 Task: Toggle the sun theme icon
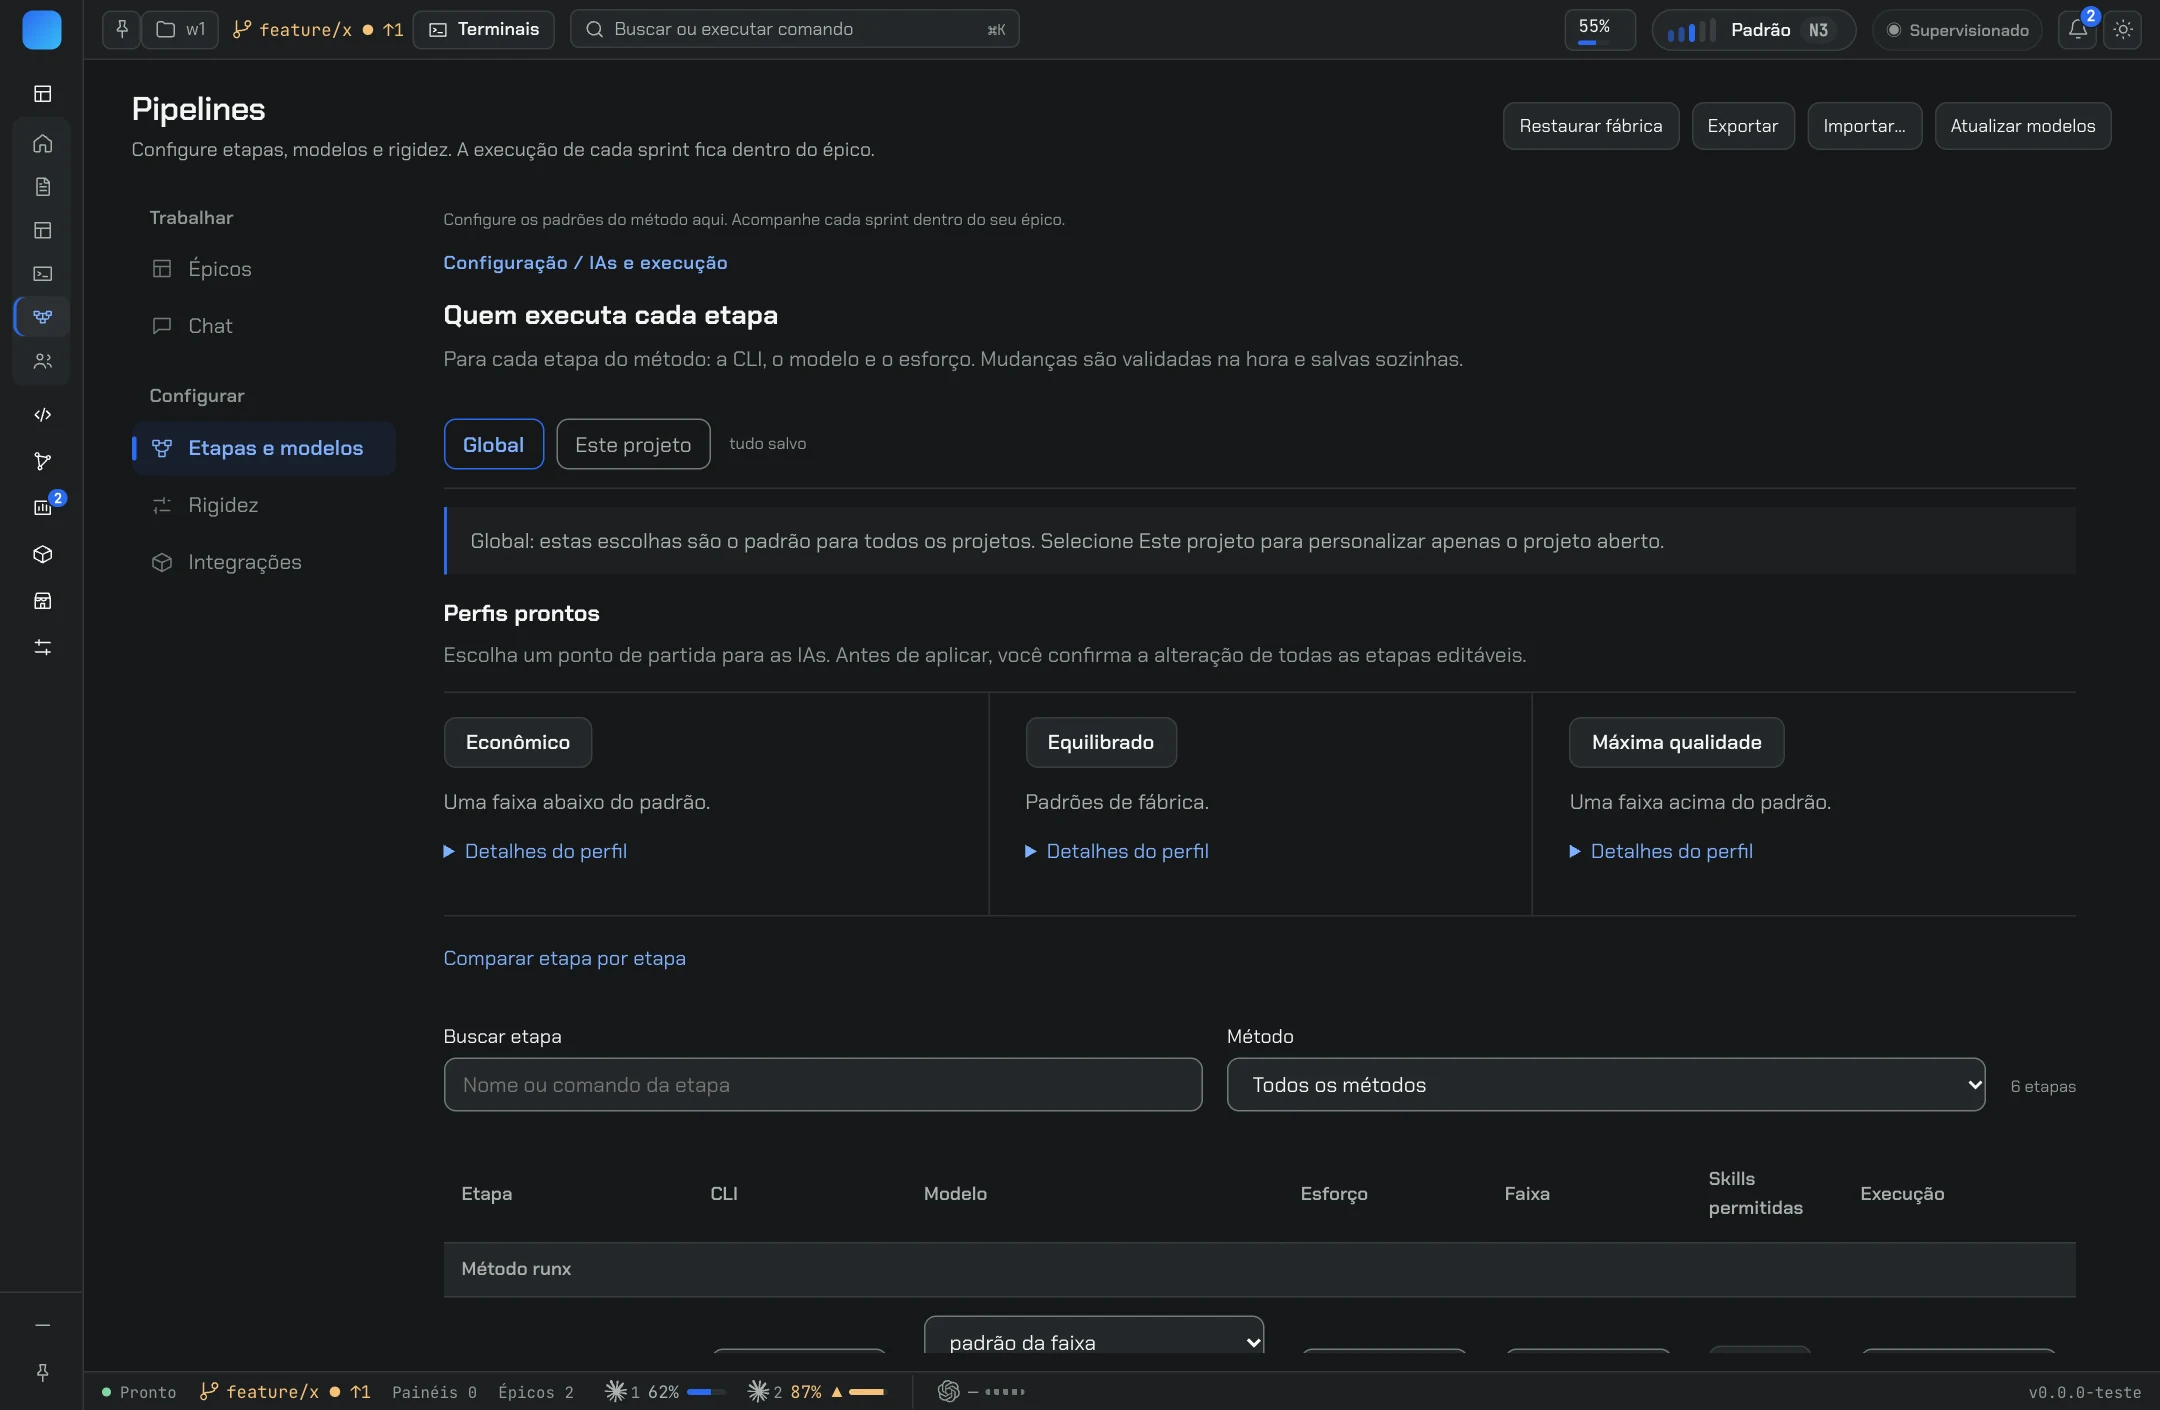(x=2123, y=29)
